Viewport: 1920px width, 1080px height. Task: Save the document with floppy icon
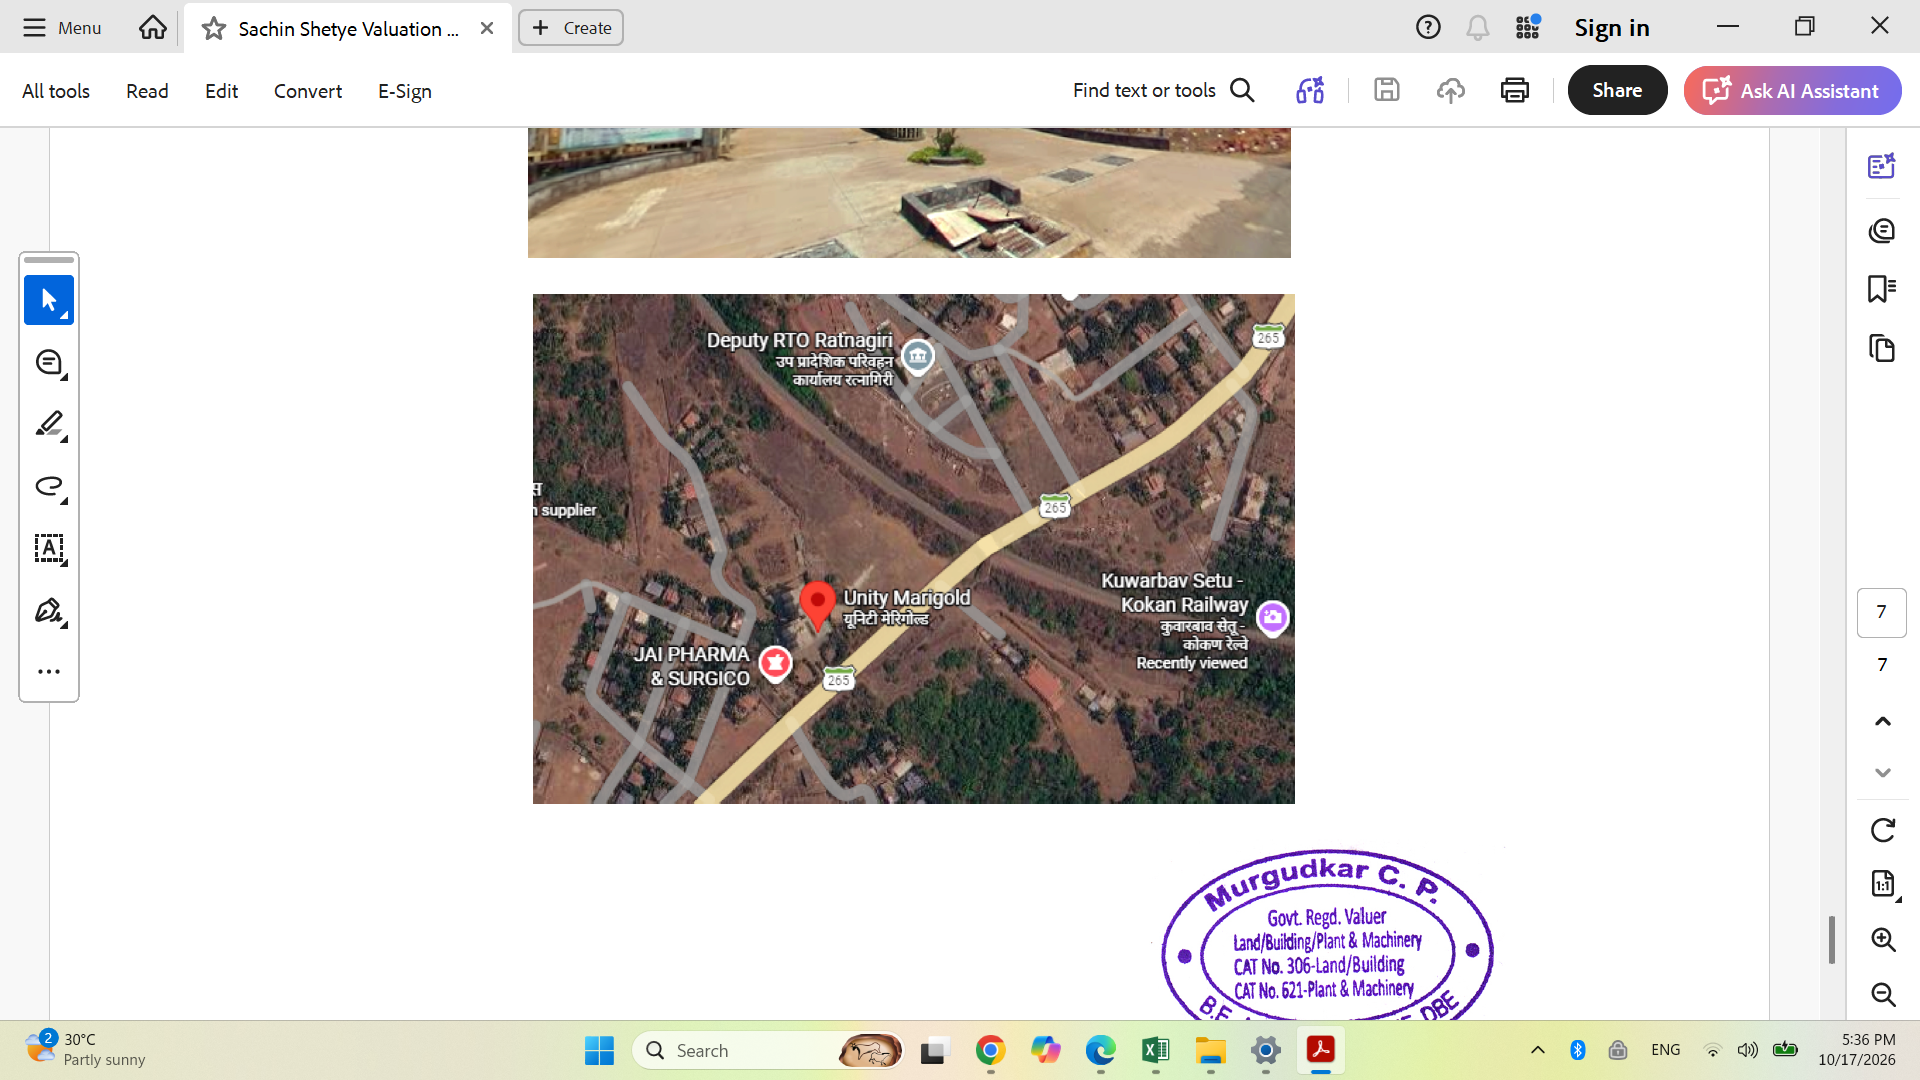tap(1387, 90)
